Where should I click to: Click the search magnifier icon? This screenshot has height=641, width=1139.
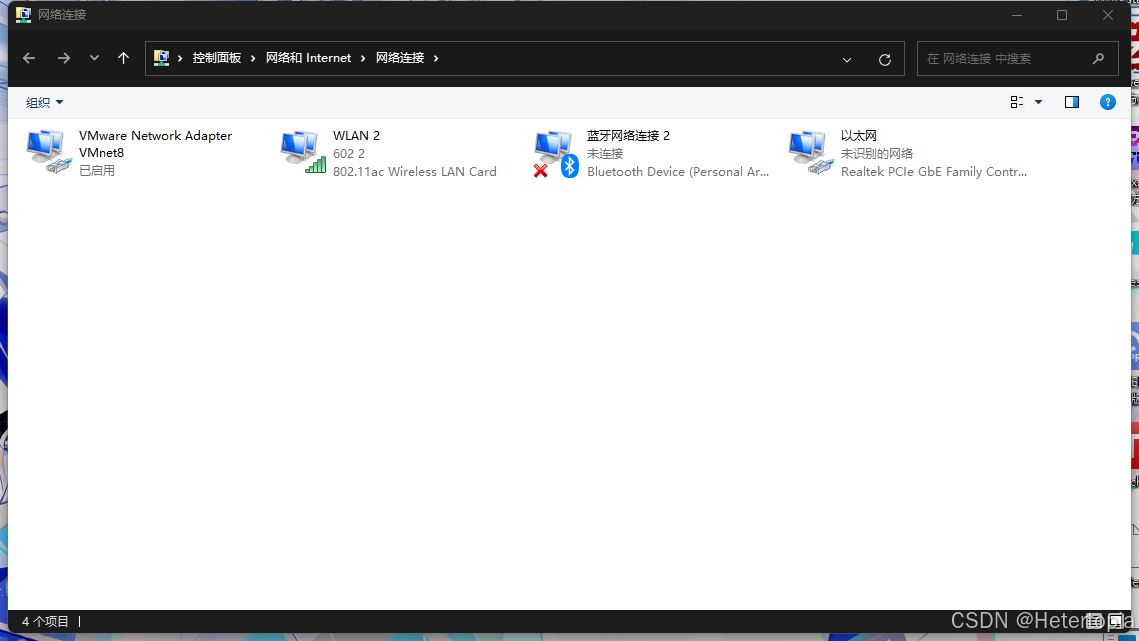1098,59
